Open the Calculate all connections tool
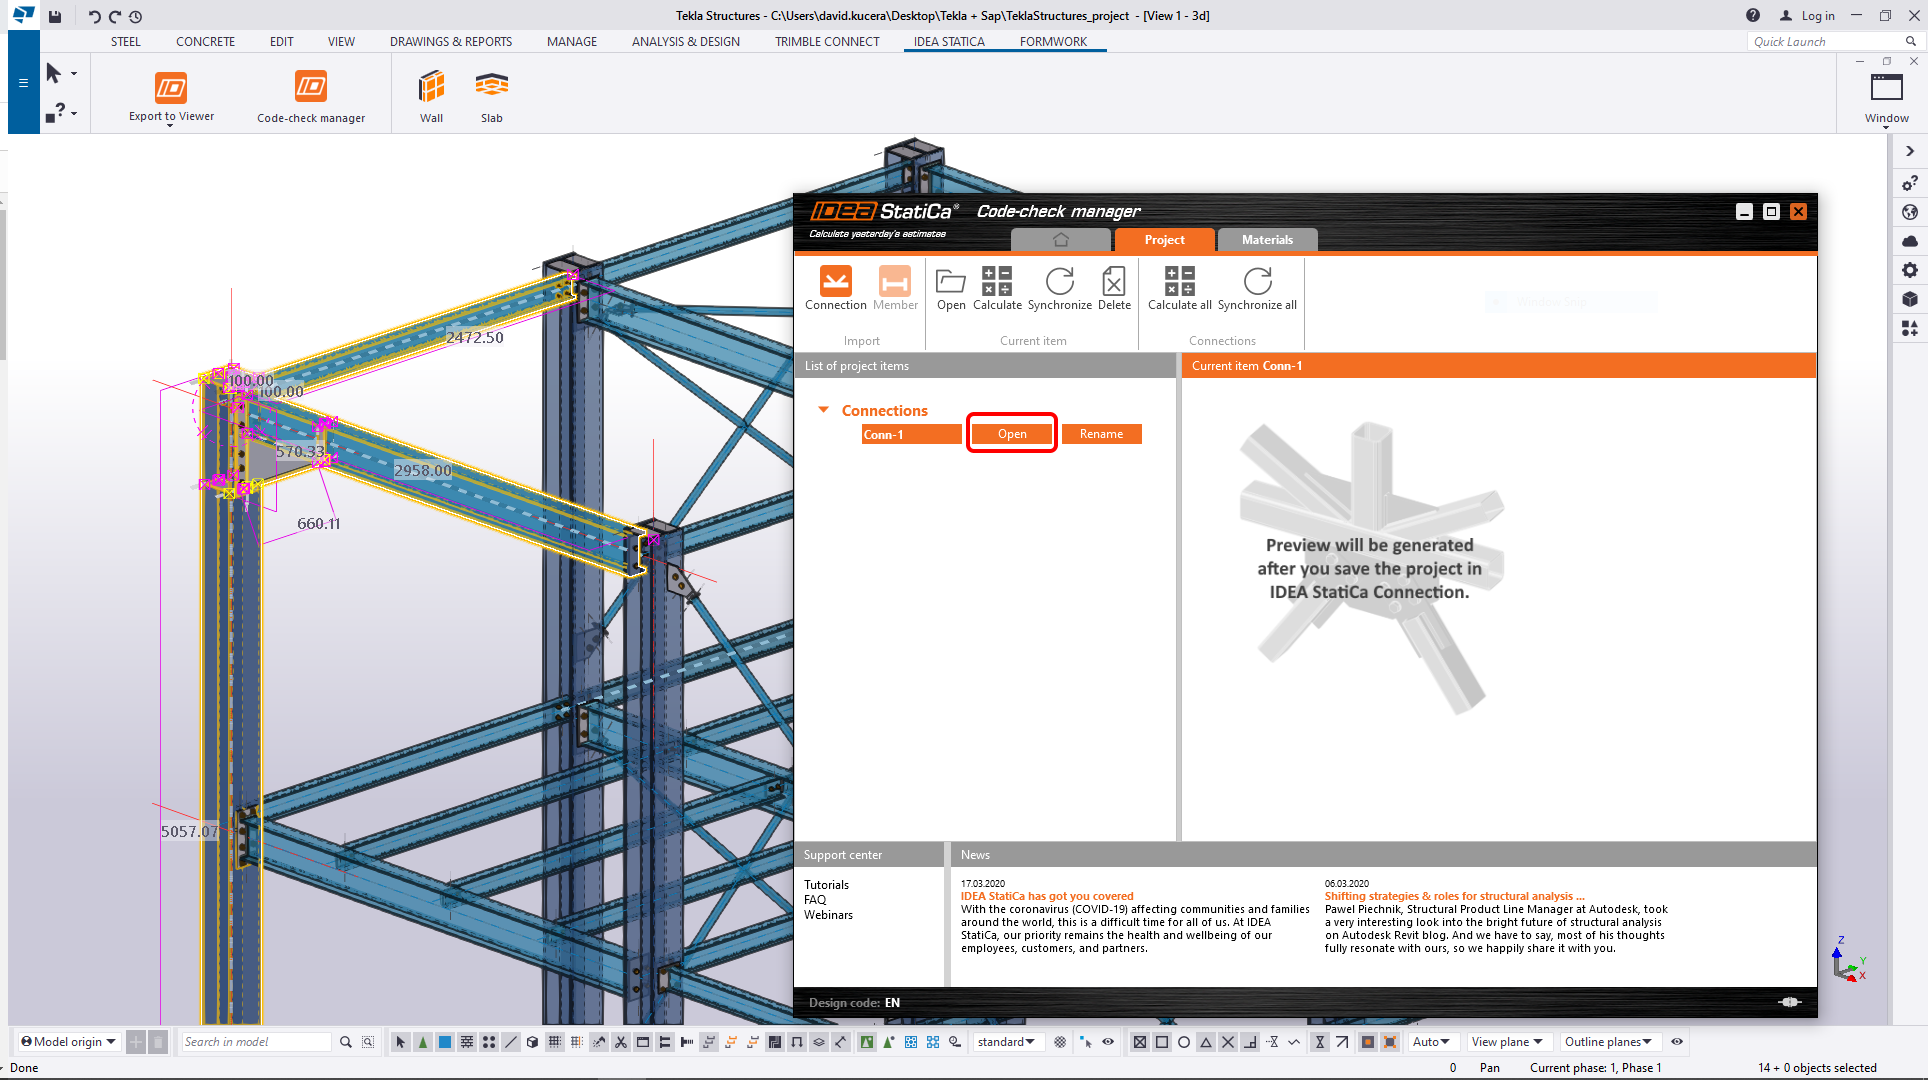 pos(1179,288)
